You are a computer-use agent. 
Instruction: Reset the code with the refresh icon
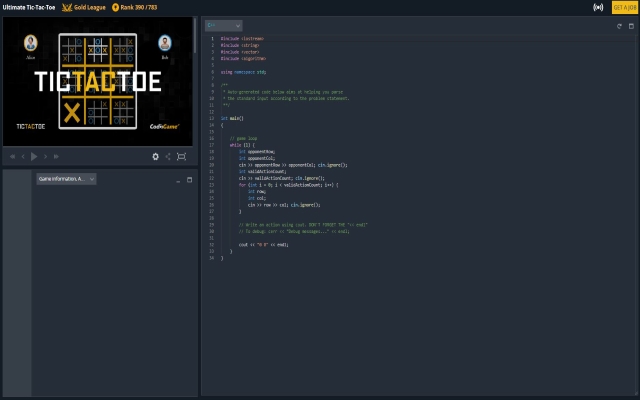(x=619, y=26)
